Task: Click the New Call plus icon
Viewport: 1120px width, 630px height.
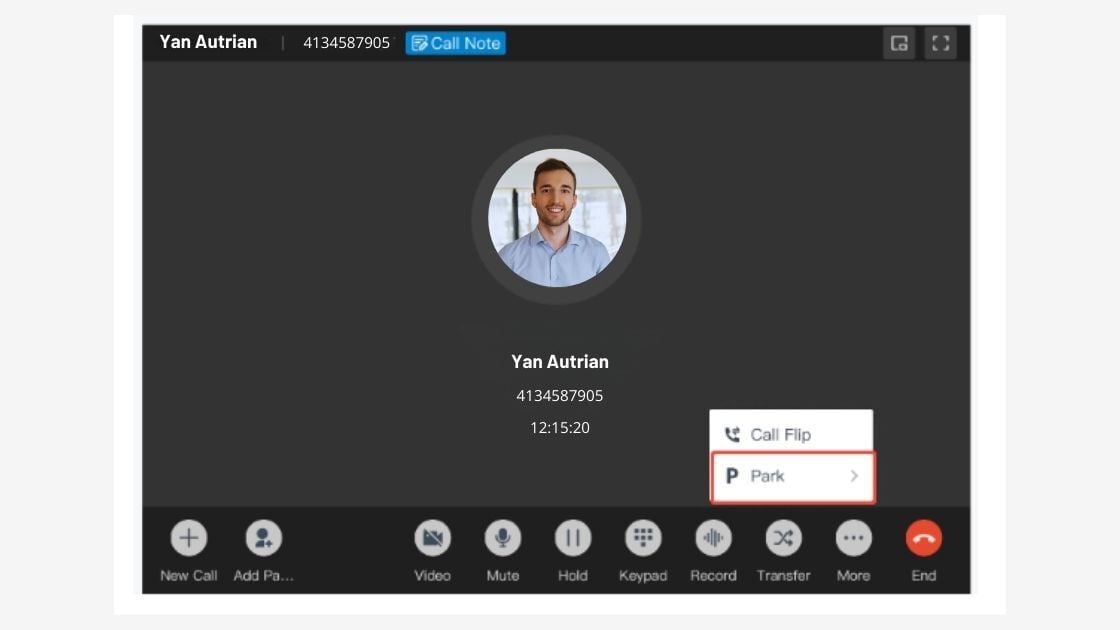Action: [x=188, y=538]
